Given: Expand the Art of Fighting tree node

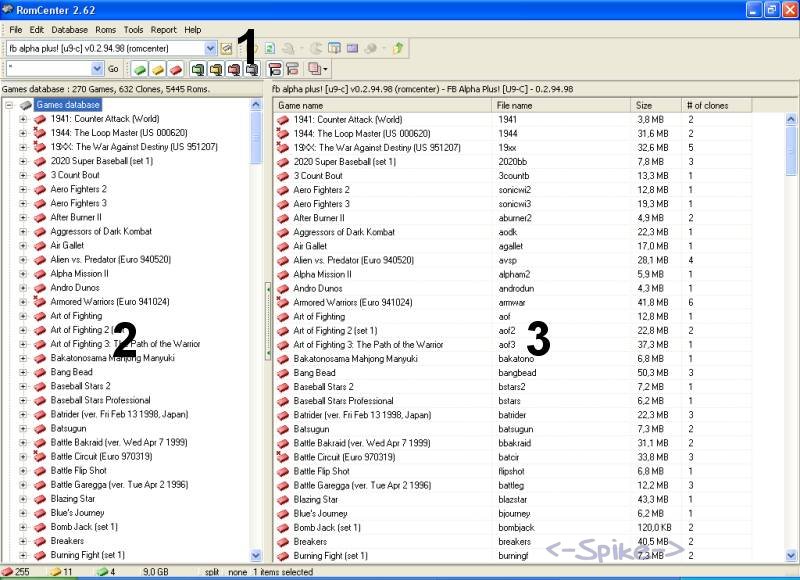Looking at the screenshot, I should (23, 316).
